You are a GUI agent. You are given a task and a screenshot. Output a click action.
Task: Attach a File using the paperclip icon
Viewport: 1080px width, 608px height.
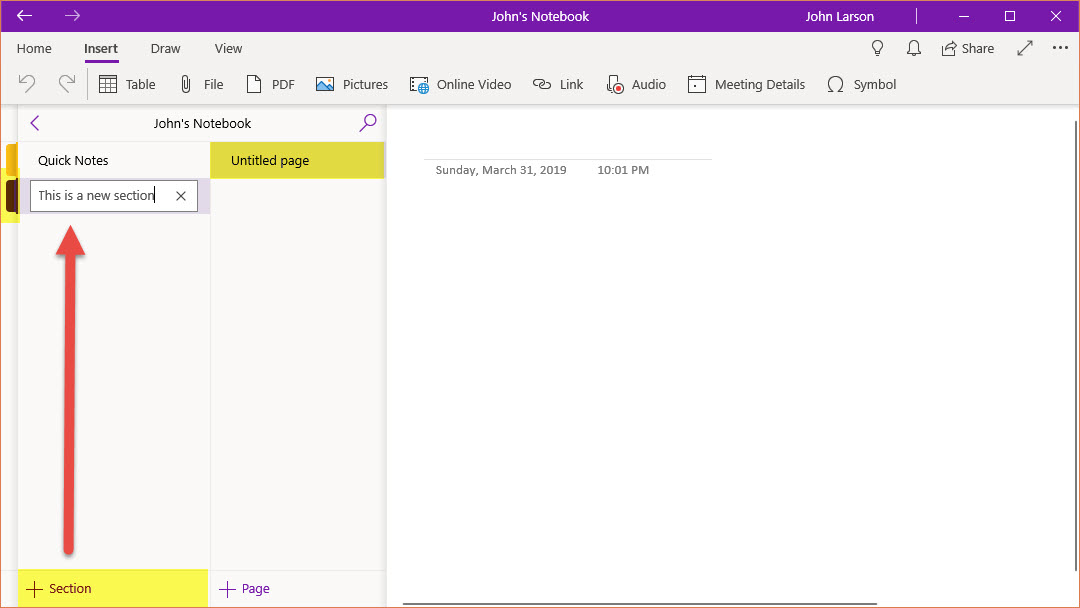(201, 85)
